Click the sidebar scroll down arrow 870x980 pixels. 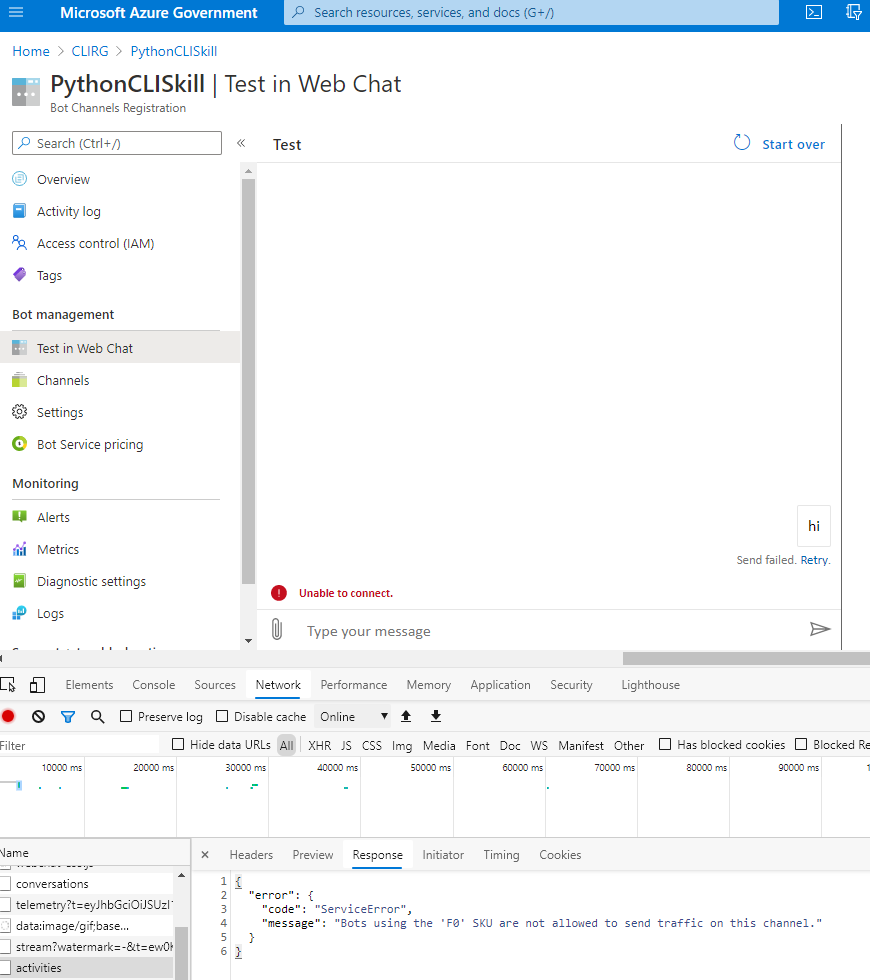248,641
